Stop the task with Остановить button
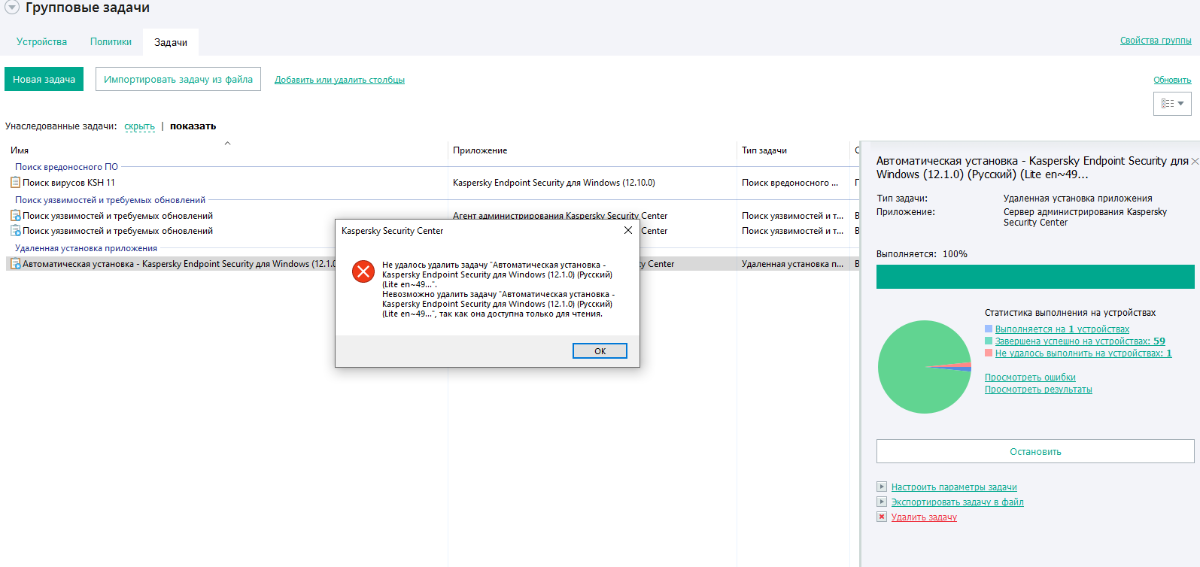 (x=1035, y=451)
